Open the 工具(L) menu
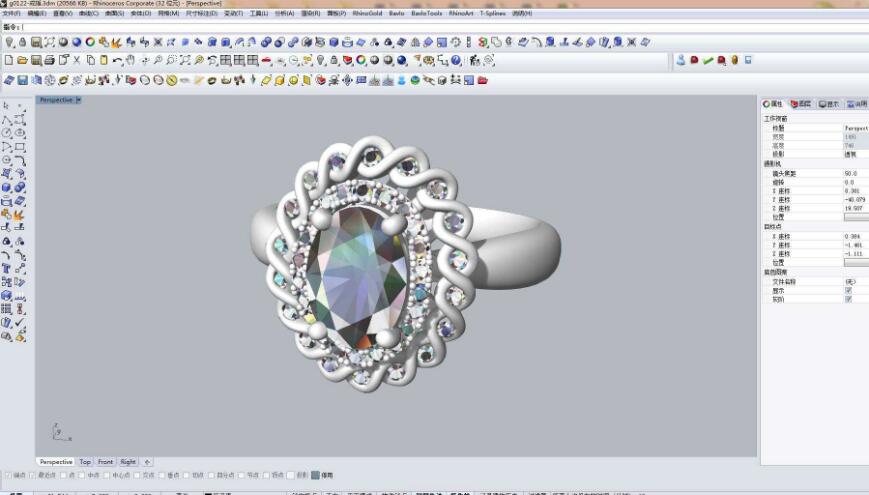 [x=259, y=13]
